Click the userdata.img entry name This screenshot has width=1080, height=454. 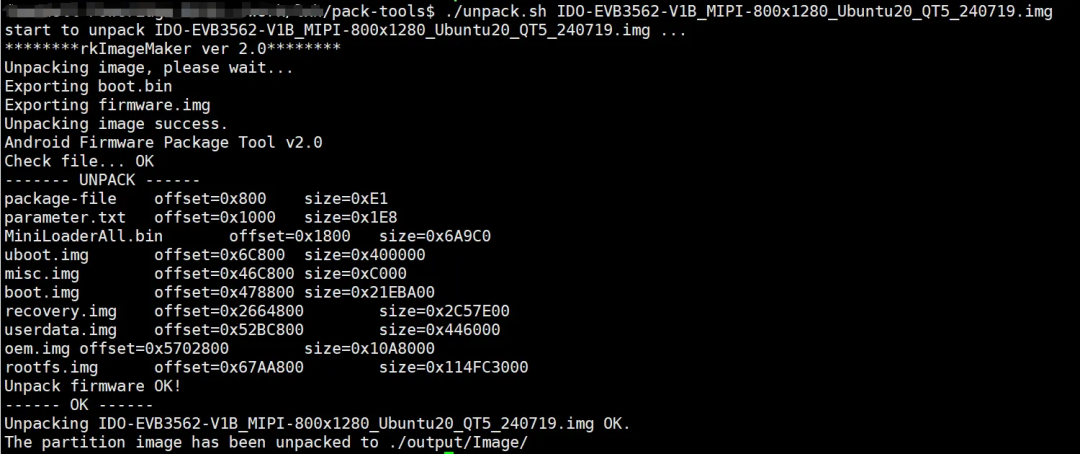click(x=60, y=329)
